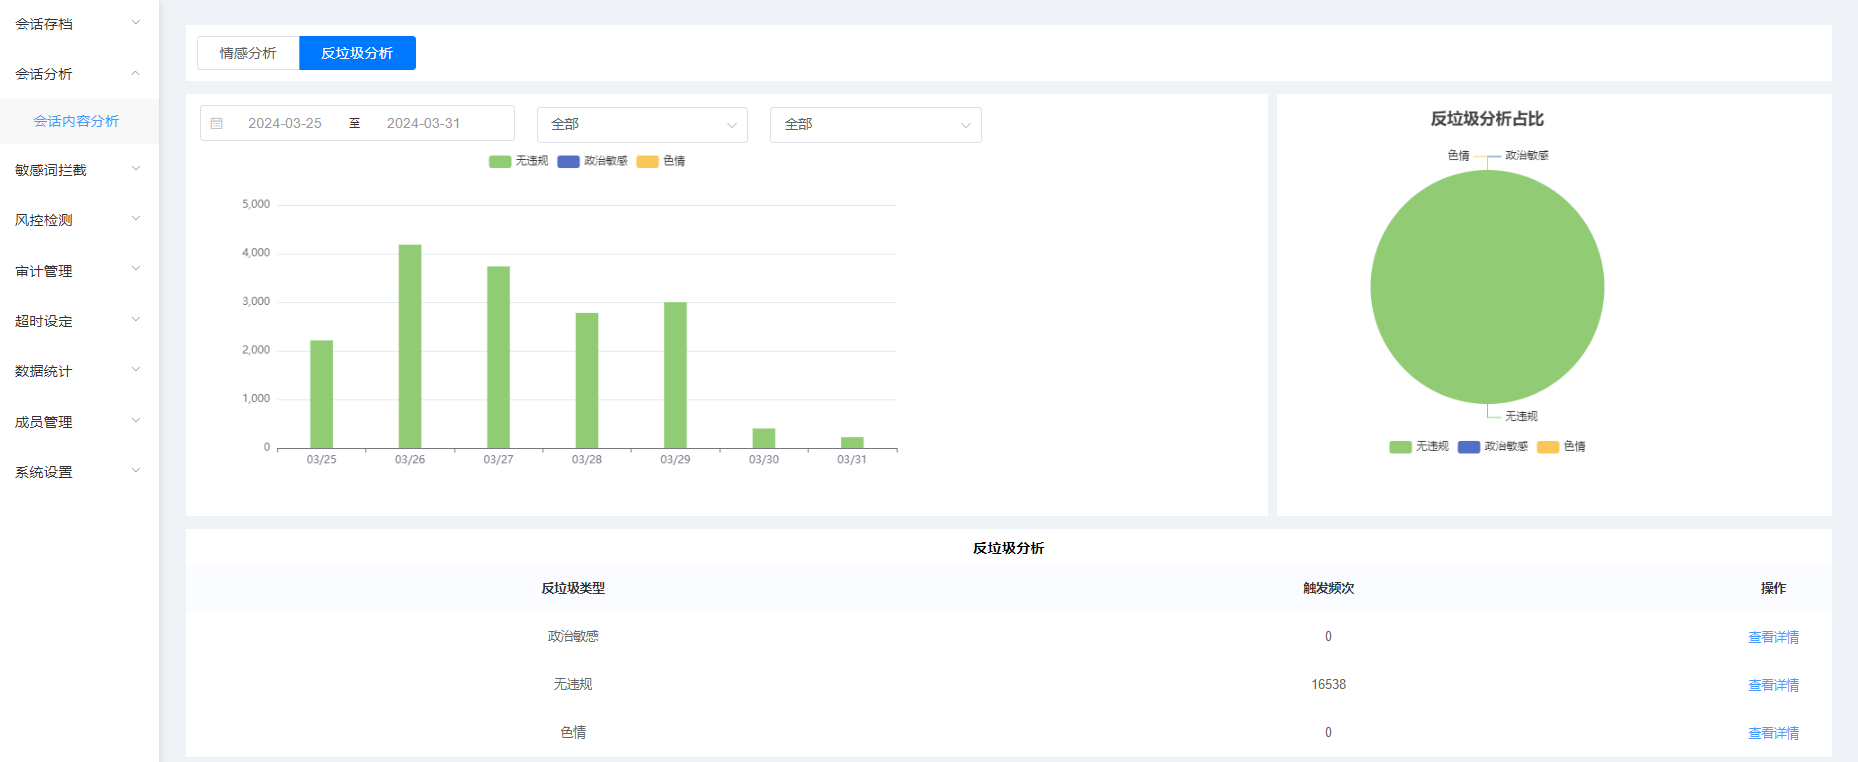The height and width of the screenshot is (762, 1858).
Task: Expand the 系统设置 menu chevron
Action: pyautogui.click(x=136, y=471)
